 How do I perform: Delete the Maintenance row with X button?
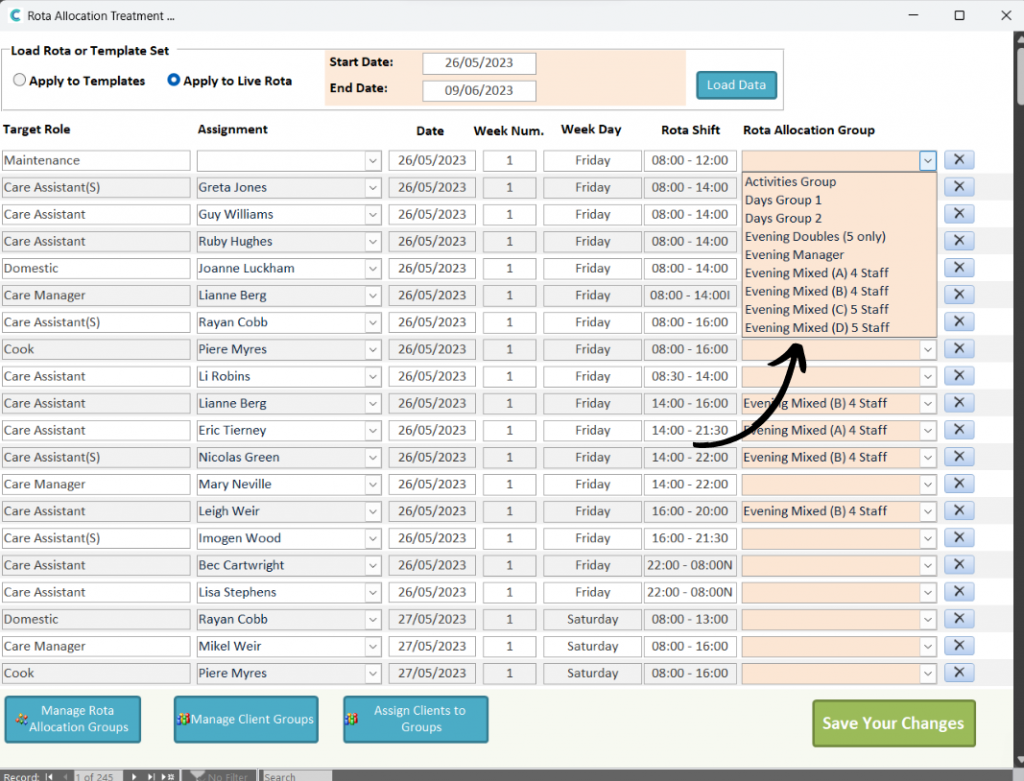[959, 160]
